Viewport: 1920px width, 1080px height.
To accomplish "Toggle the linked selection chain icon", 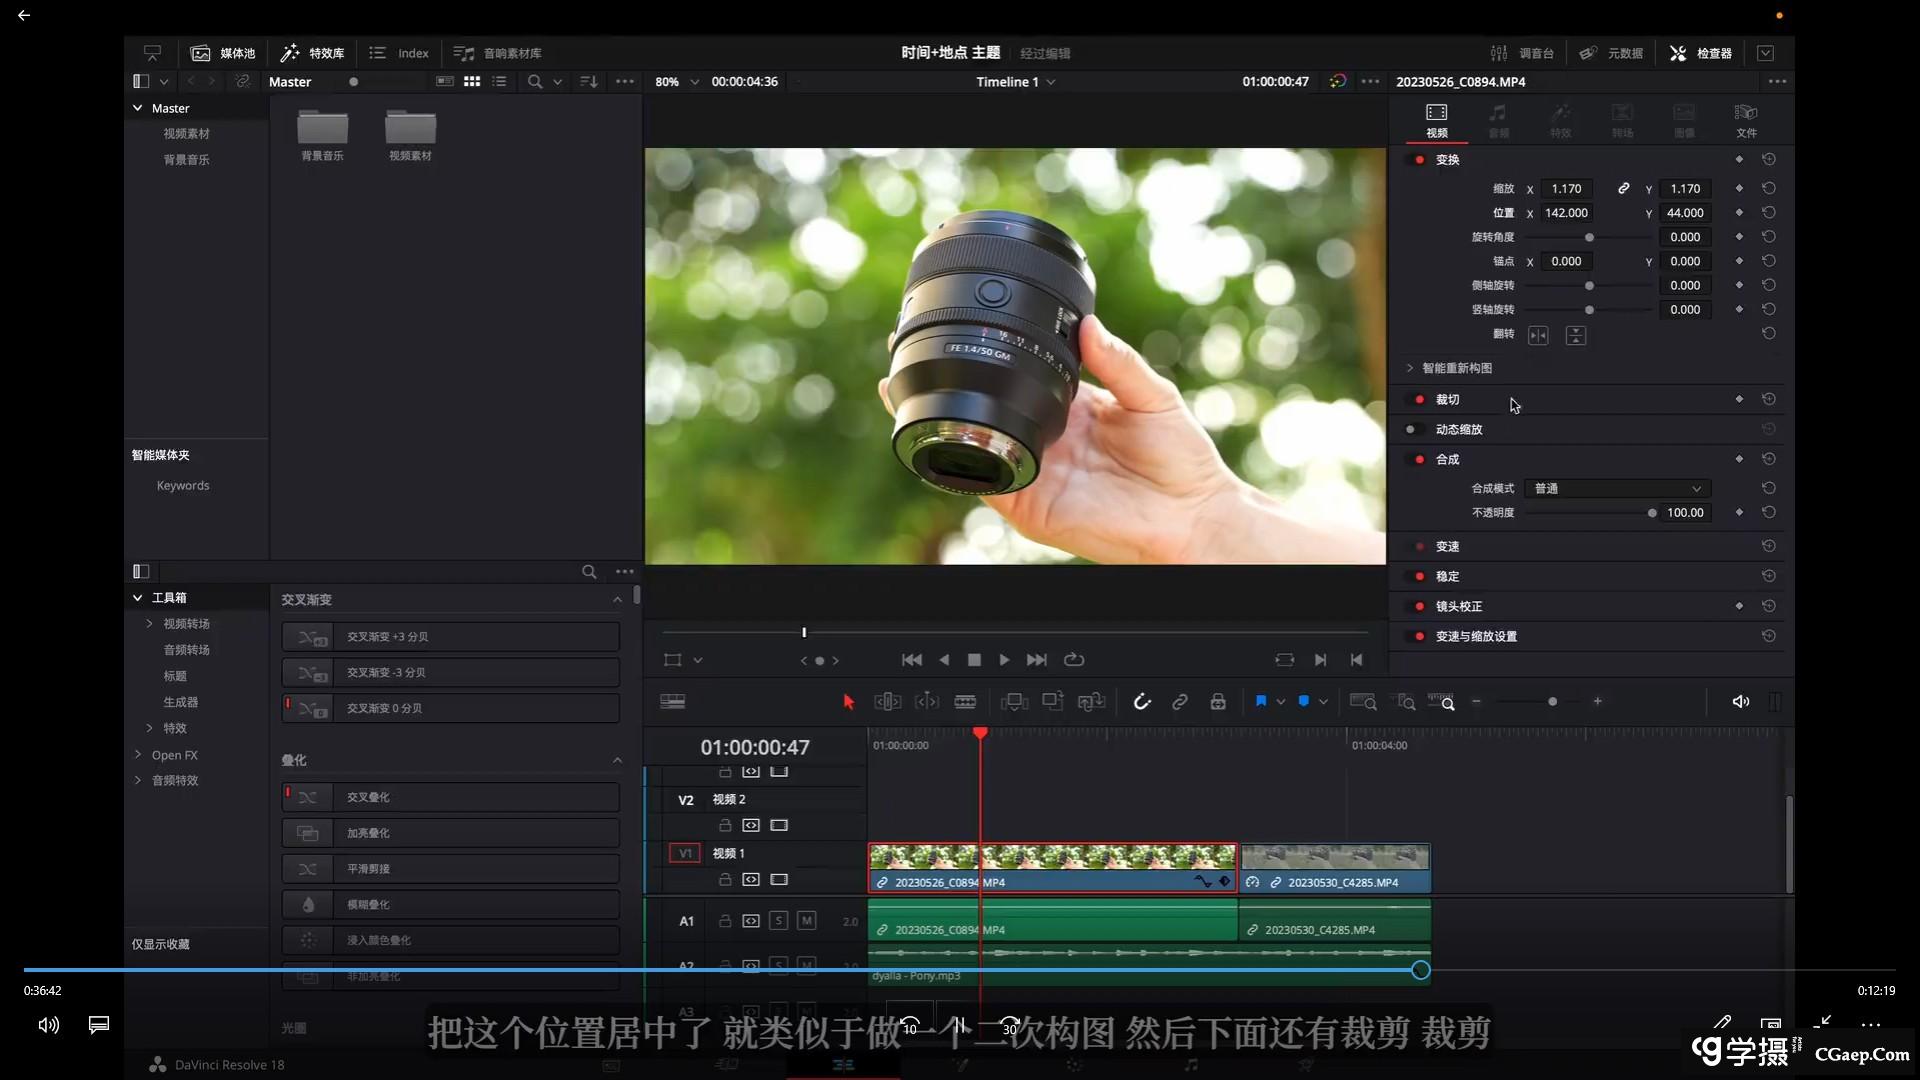I will pos(1180,702).
